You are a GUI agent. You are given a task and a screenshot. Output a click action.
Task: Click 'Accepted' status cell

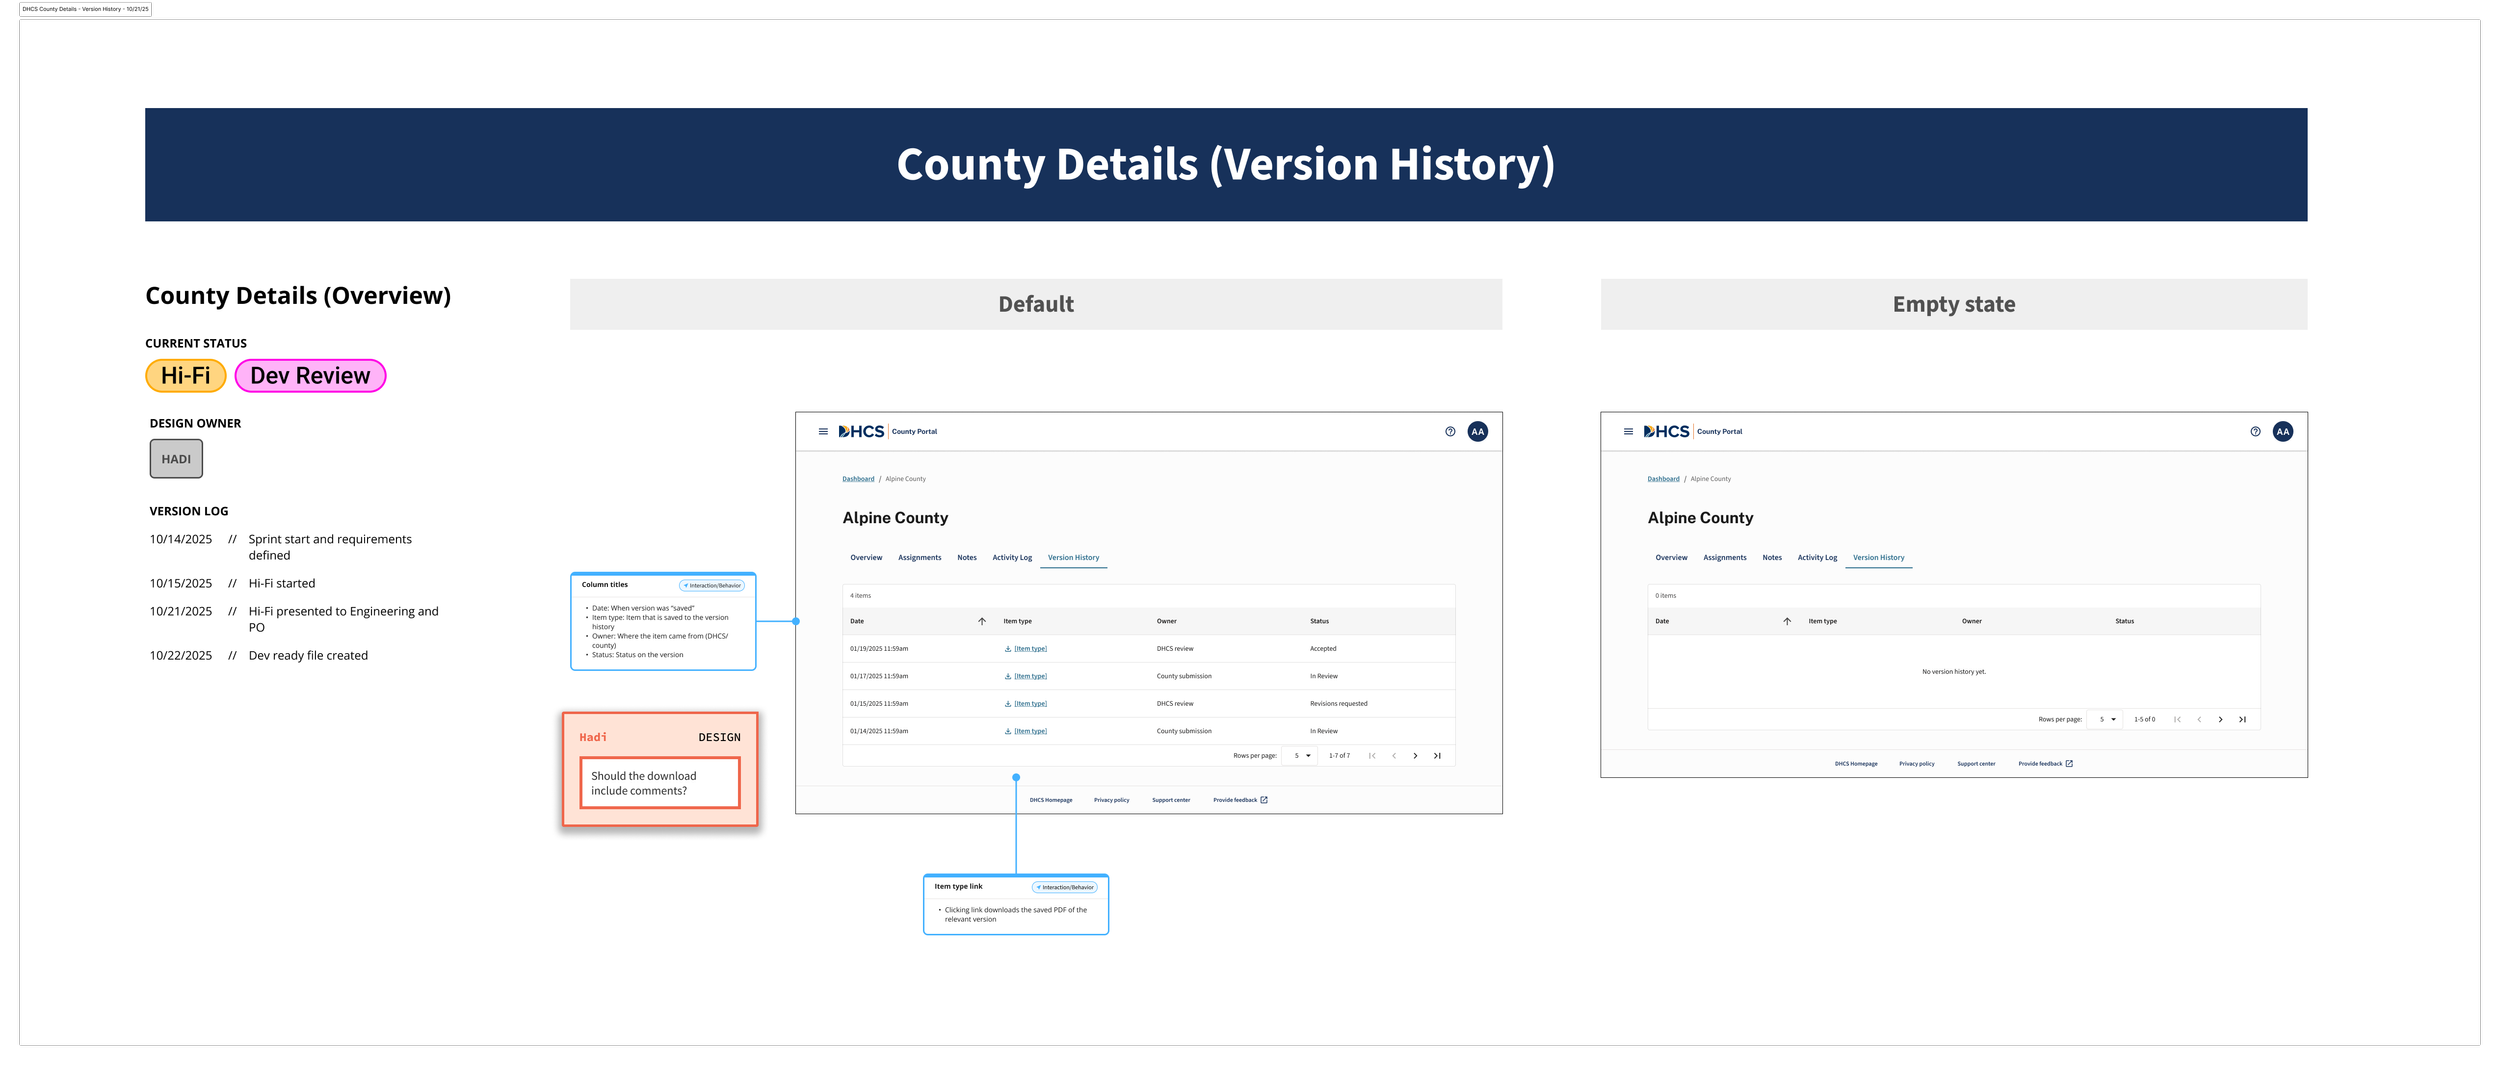[1323, 649]
